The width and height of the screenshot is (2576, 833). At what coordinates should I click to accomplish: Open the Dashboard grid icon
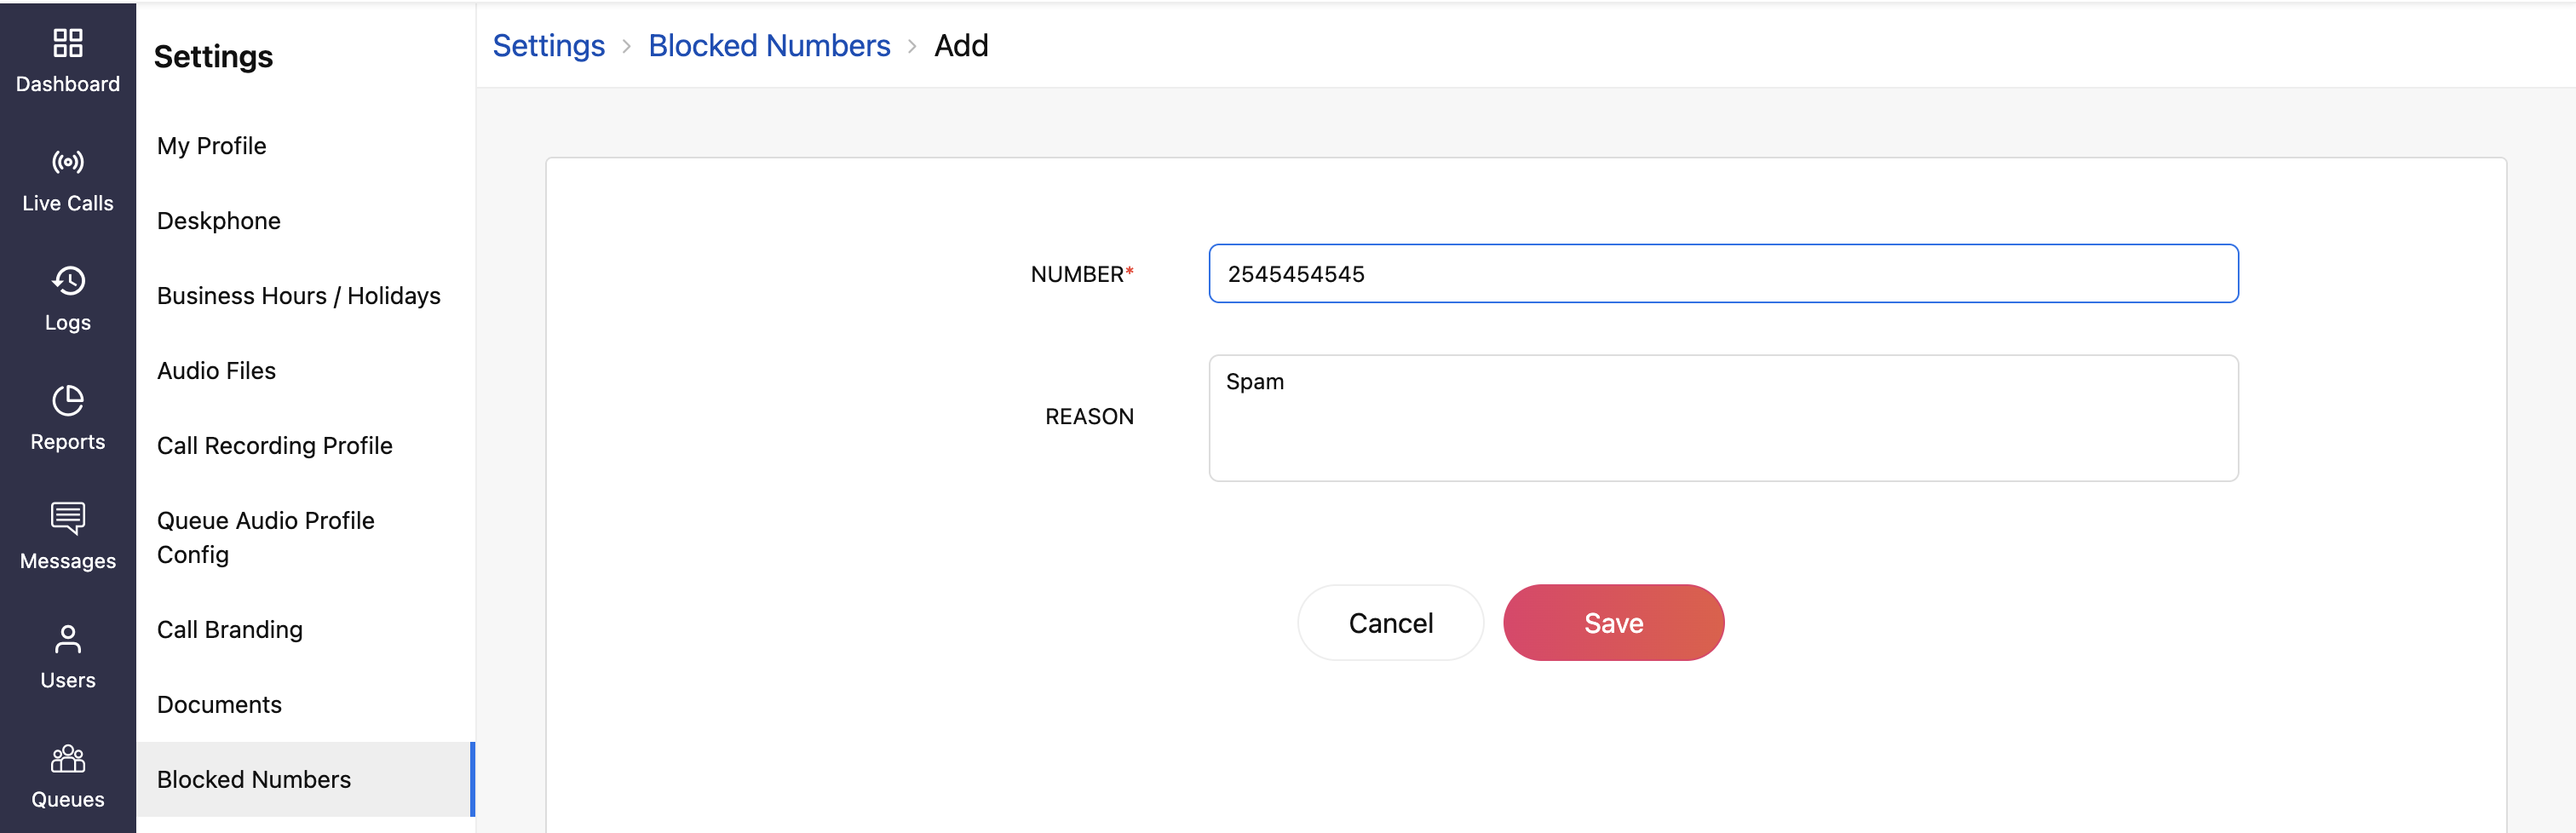click(68, 43)
